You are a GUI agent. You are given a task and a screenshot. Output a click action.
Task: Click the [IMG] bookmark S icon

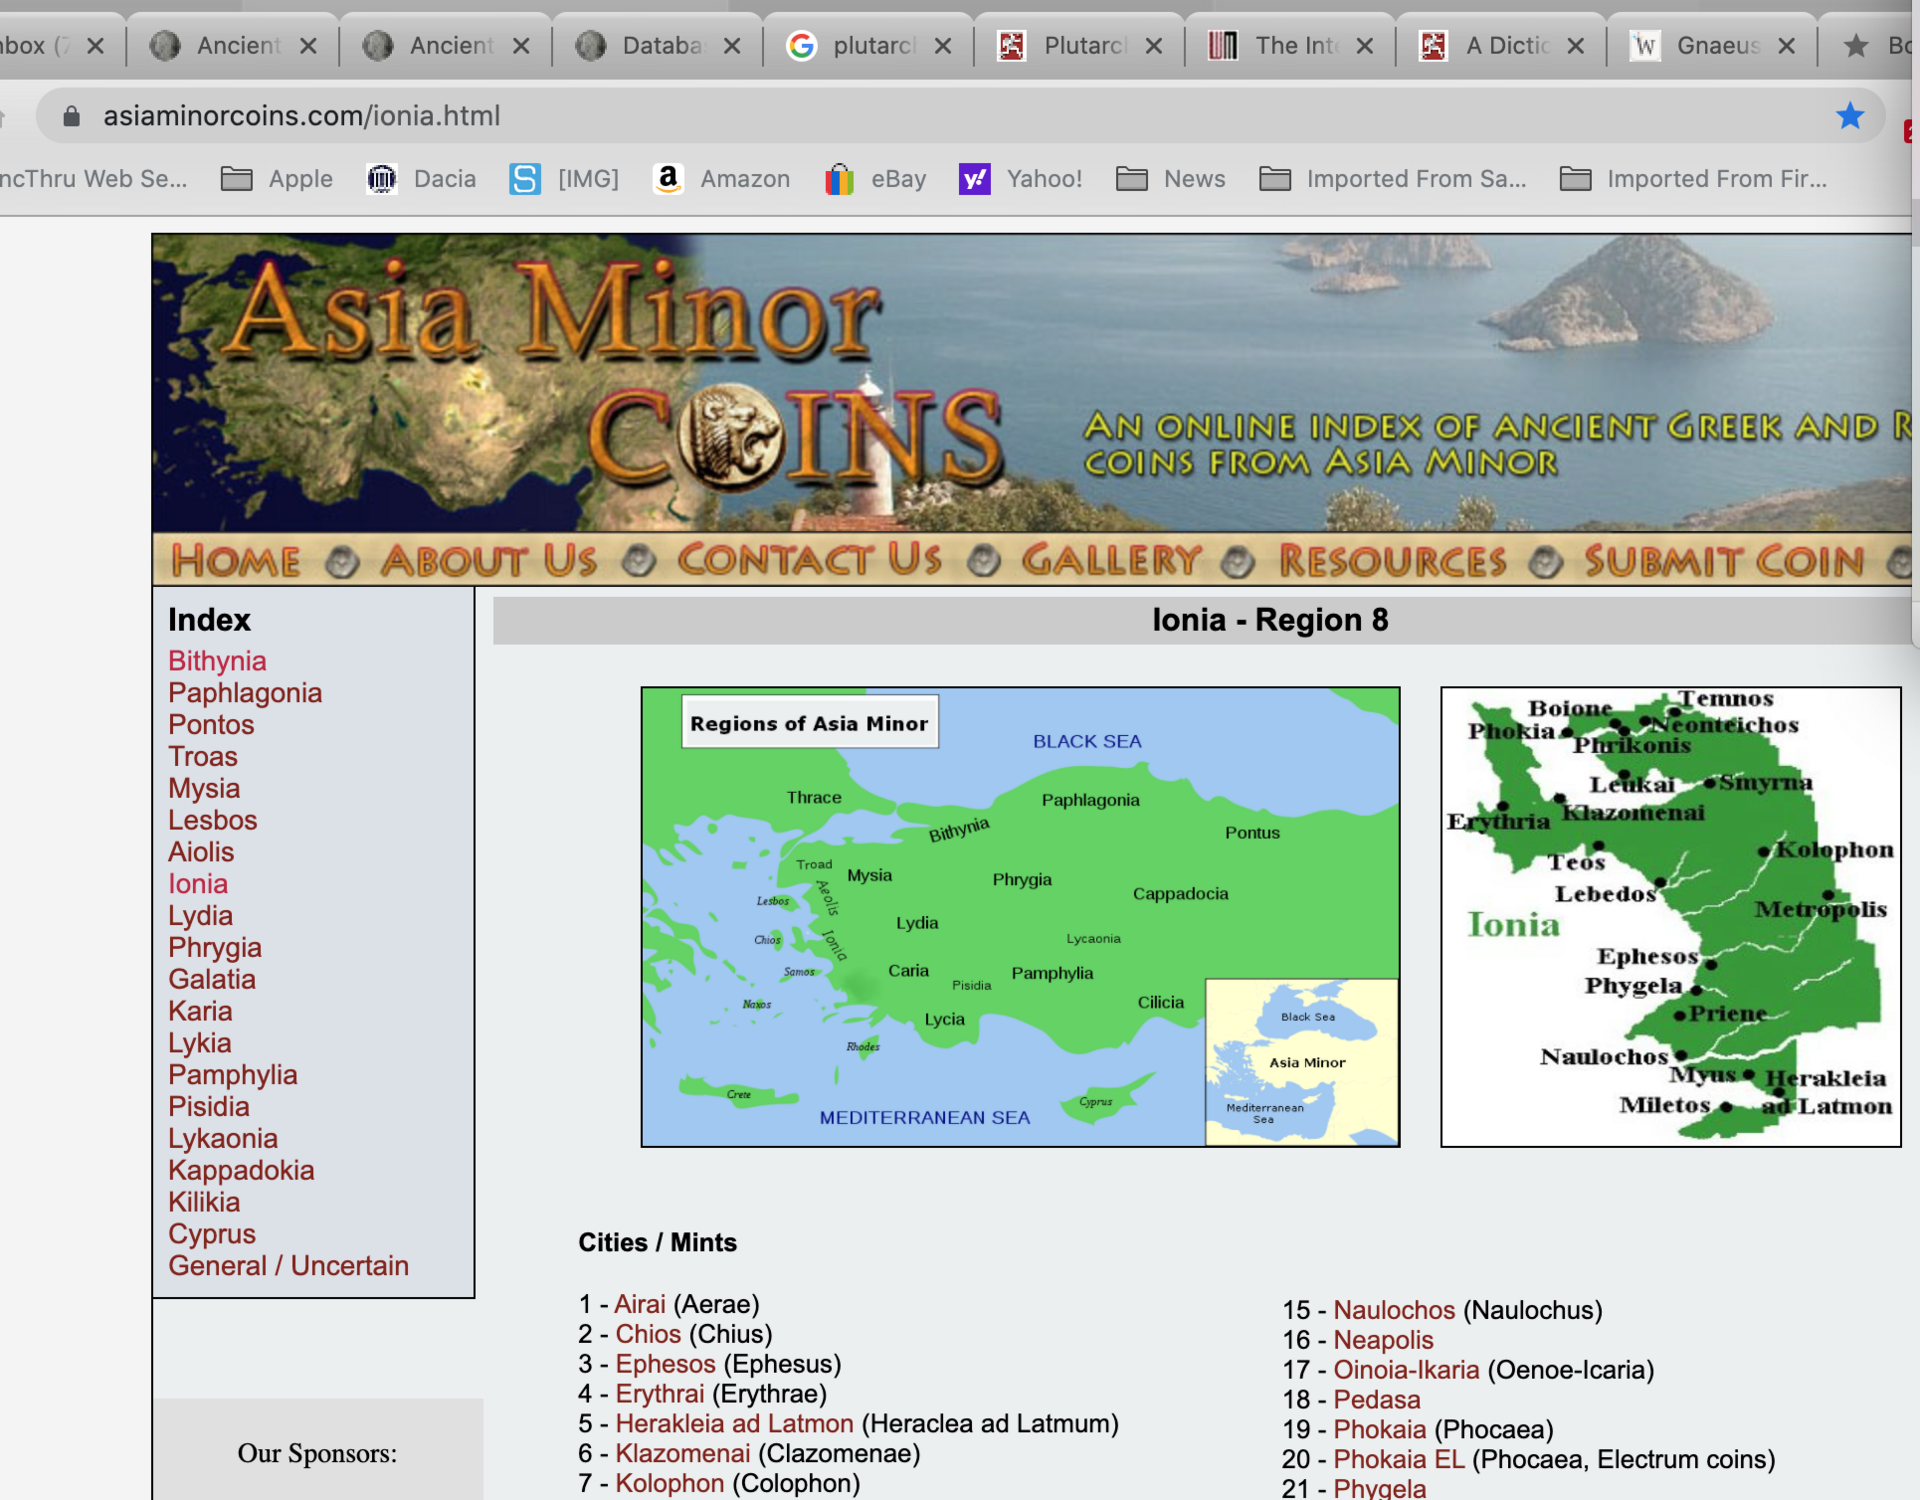525,179
